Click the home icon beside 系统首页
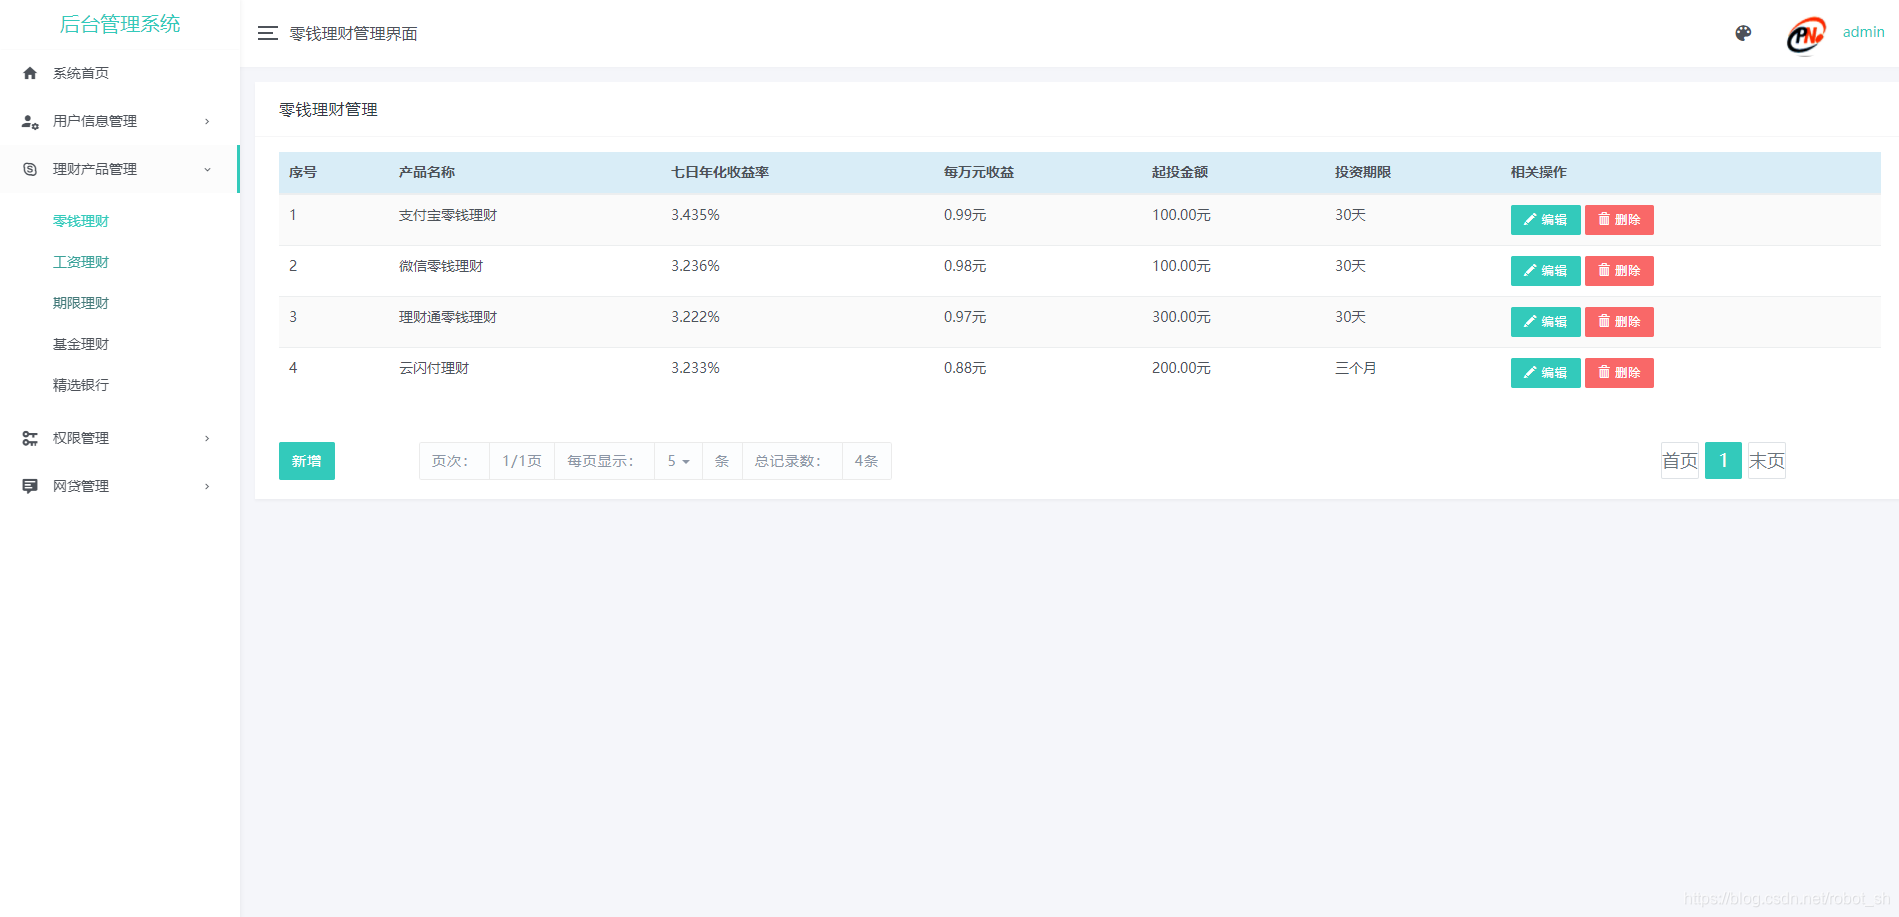This screenshot has height=917, width=1899. (30, 73)
